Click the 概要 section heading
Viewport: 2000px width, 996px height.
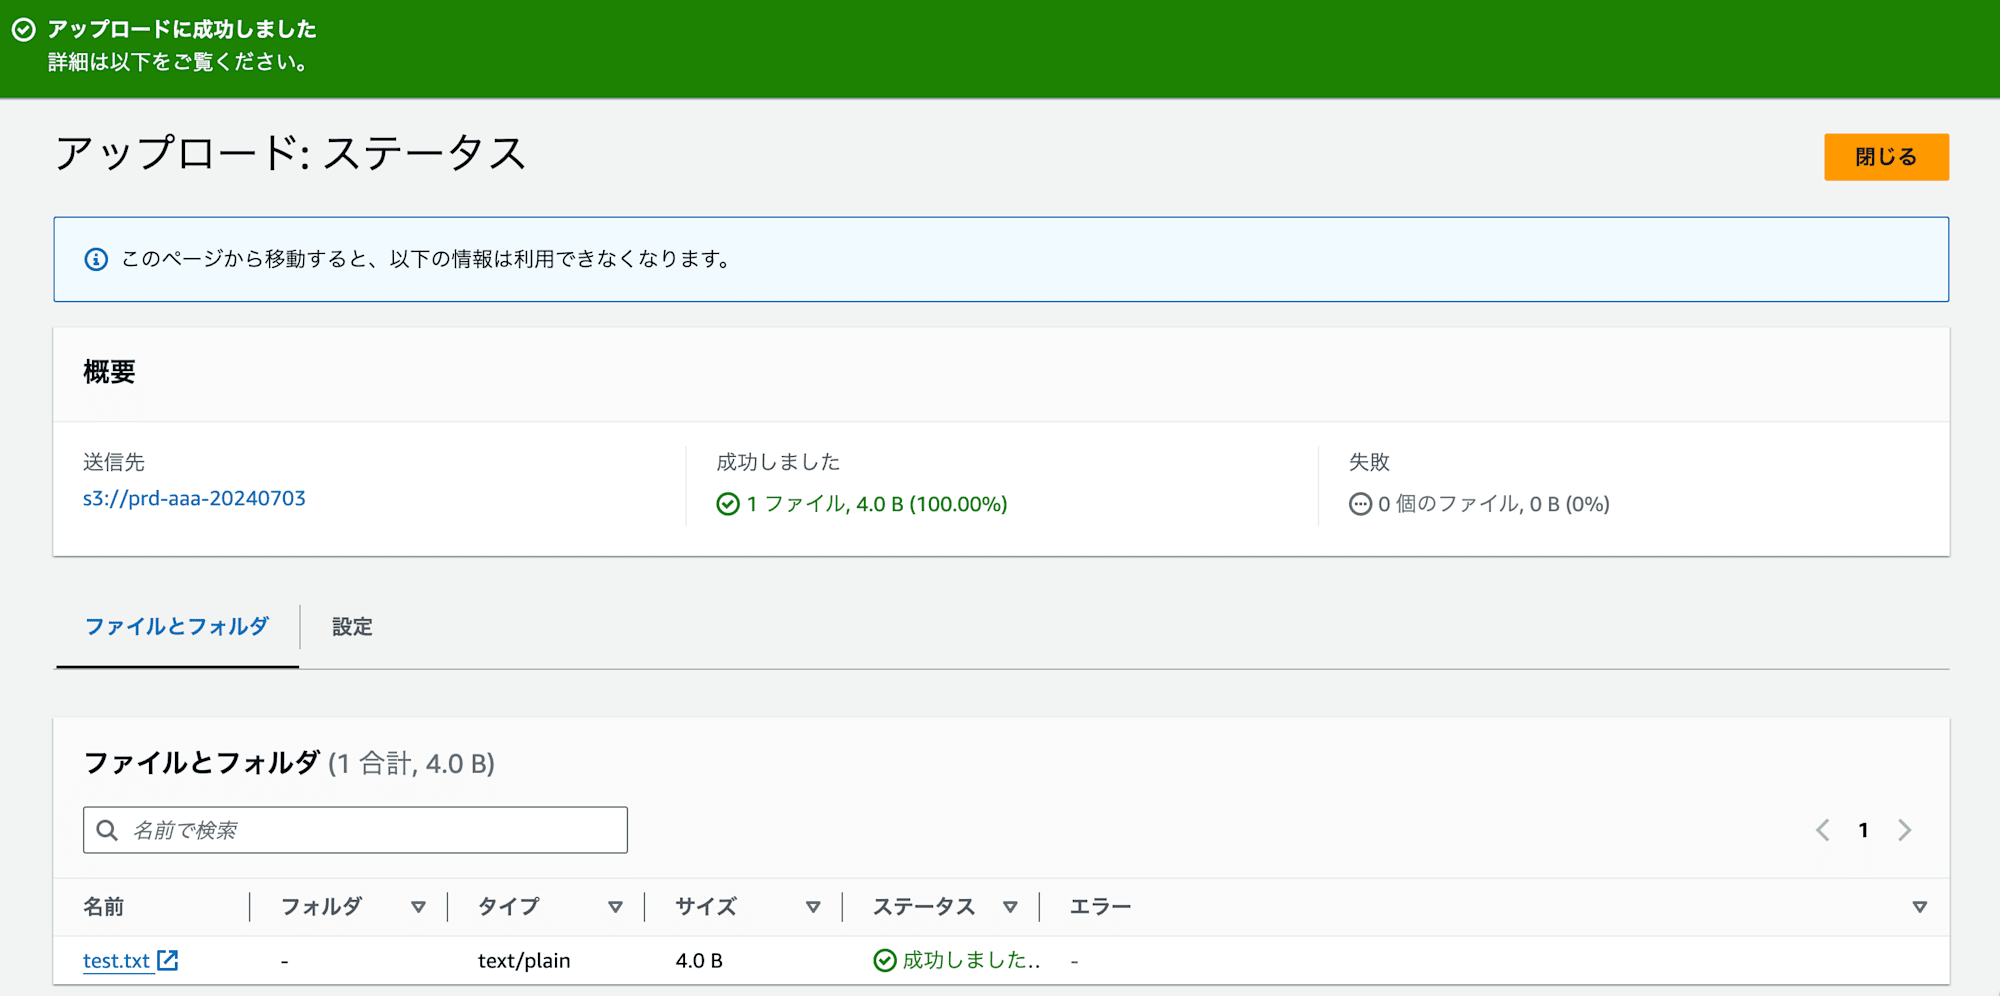point(109,372)
